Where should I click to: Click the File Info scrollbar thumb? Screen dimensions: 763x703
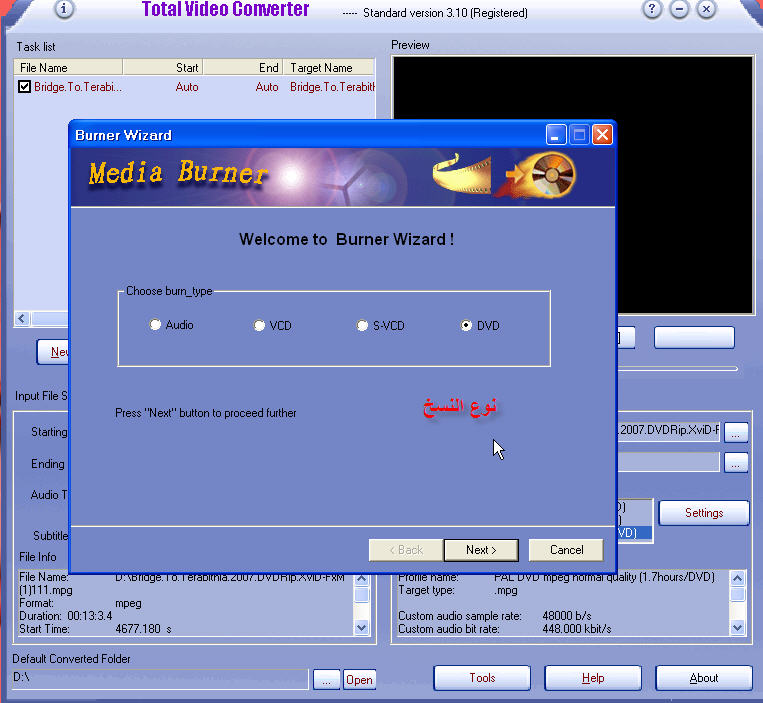pos(362,595)
